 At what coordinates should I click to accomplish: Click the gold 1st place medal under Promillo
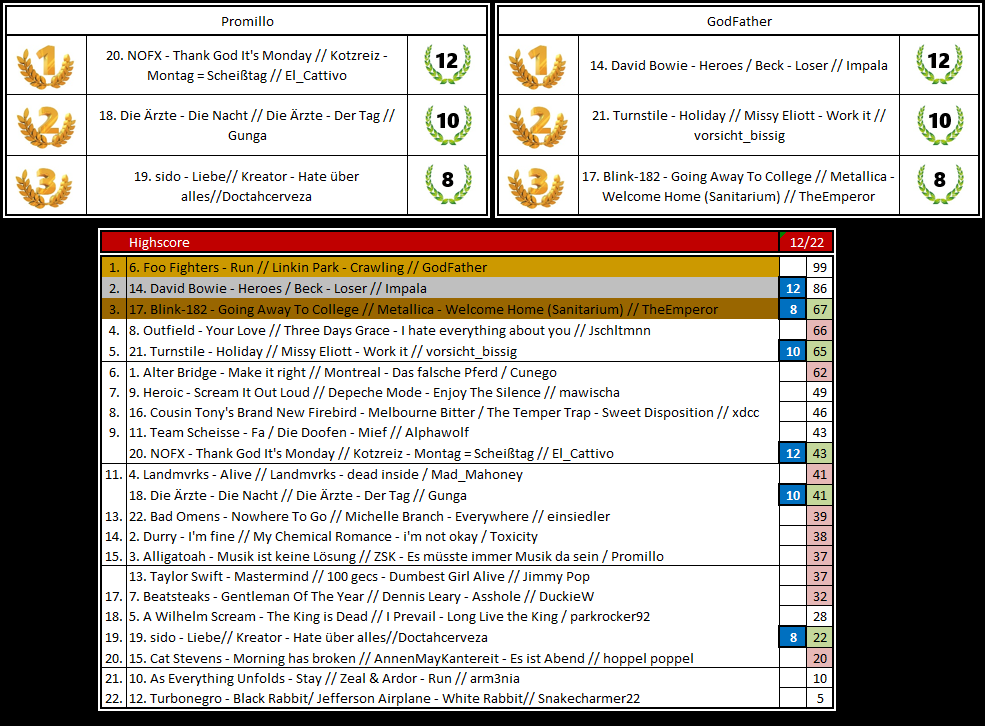(45, 65)
